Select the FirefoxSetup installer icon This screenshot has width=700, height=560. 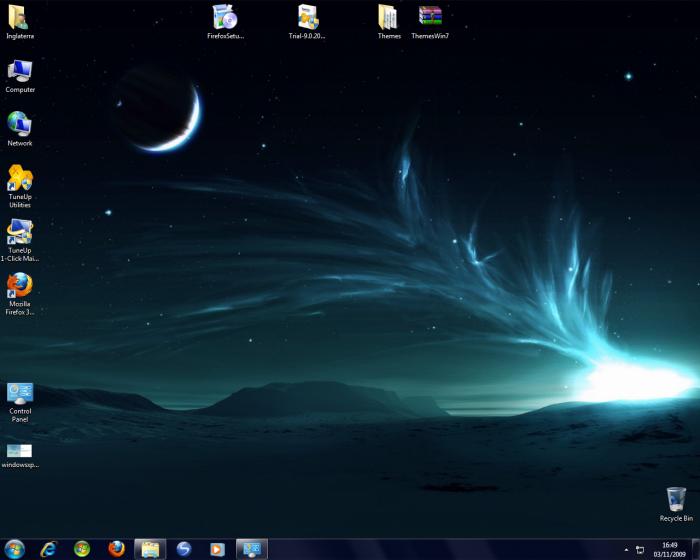(225, 21)
